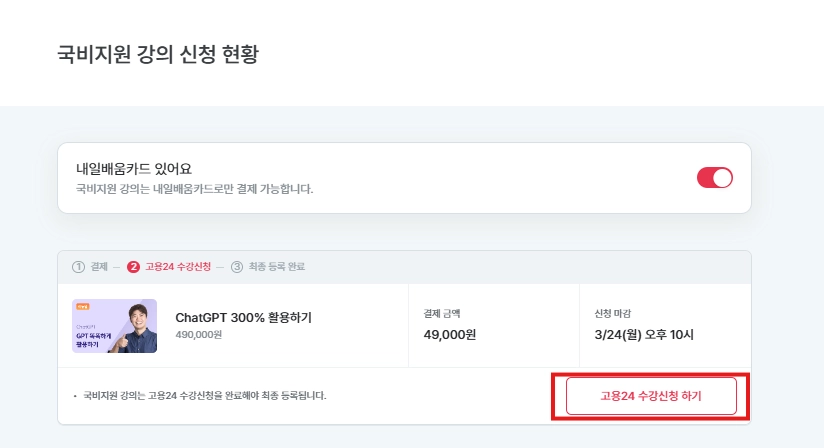Viewport: 824px width, 448px height.
Task: Click the step 3 circle icon
Action: 237,267
